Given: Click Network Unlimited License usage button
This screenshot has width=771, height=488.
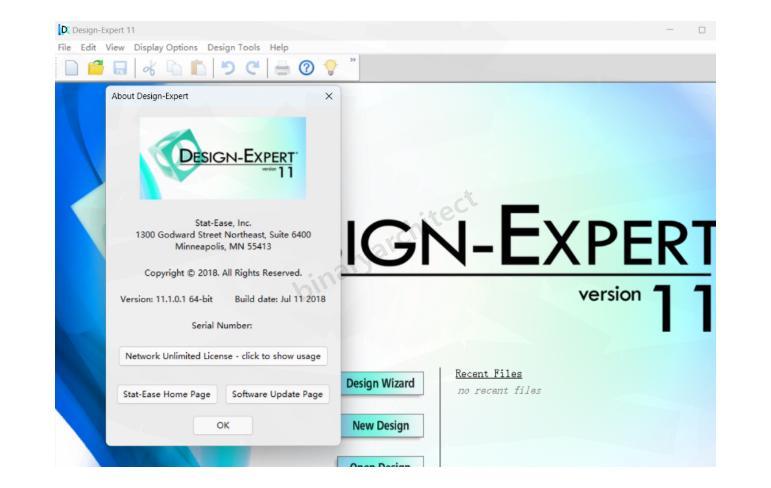Looking at the screenshot, I should point(223,356).
